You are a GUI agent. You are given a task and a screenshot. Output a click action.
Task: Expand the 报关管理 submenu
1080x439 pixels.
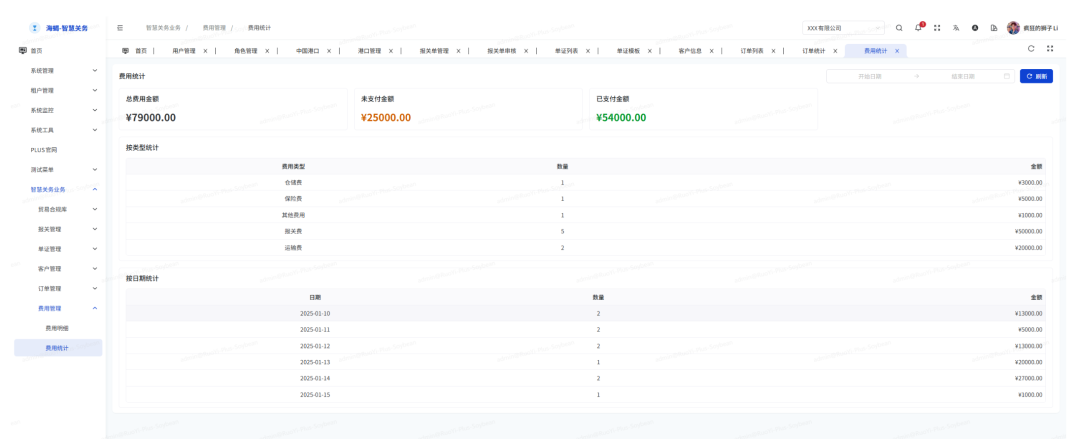(59, 229)
